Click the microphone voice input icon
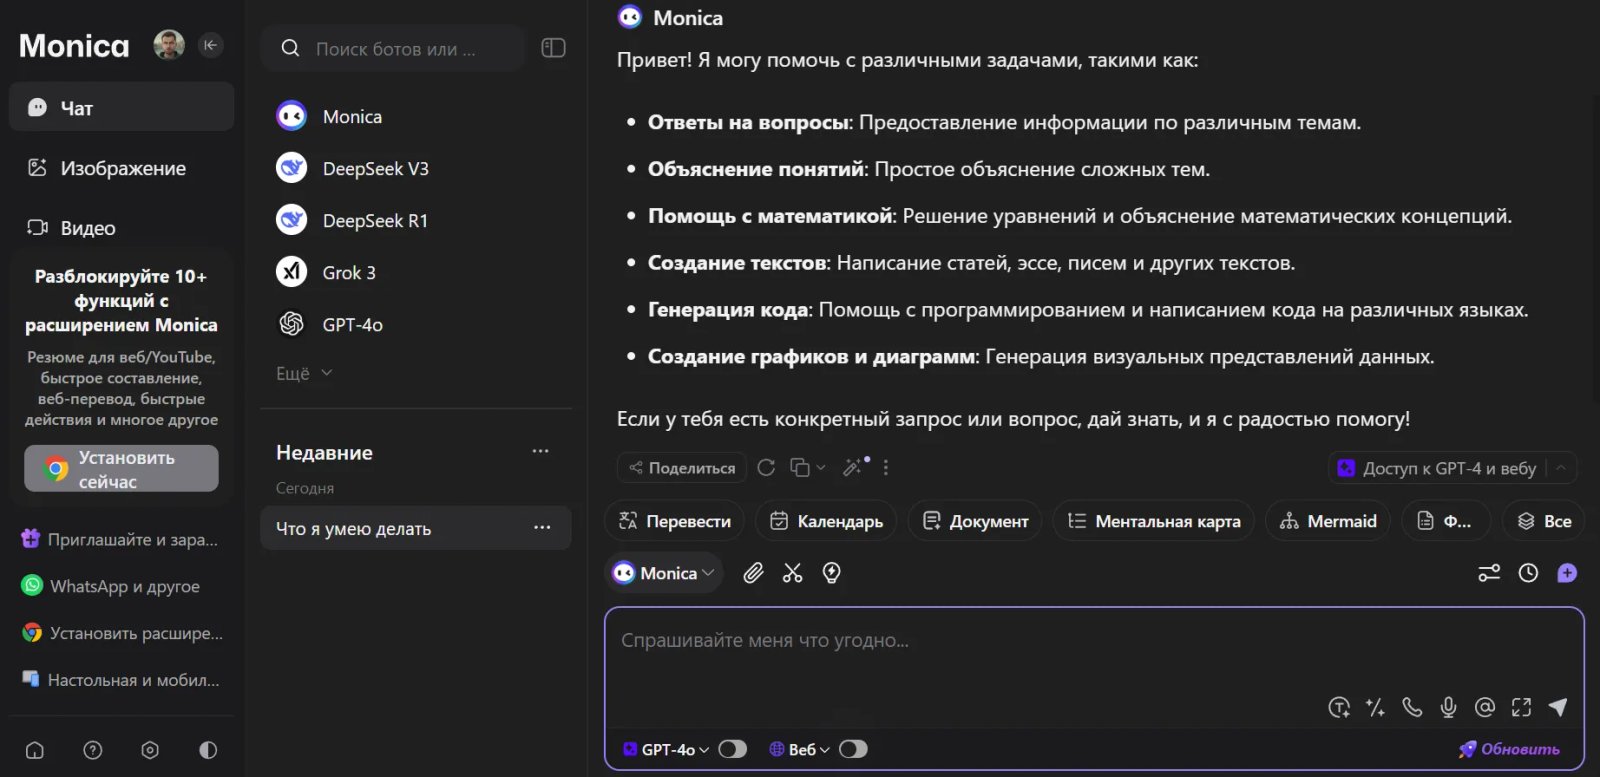 point(1448,707)
